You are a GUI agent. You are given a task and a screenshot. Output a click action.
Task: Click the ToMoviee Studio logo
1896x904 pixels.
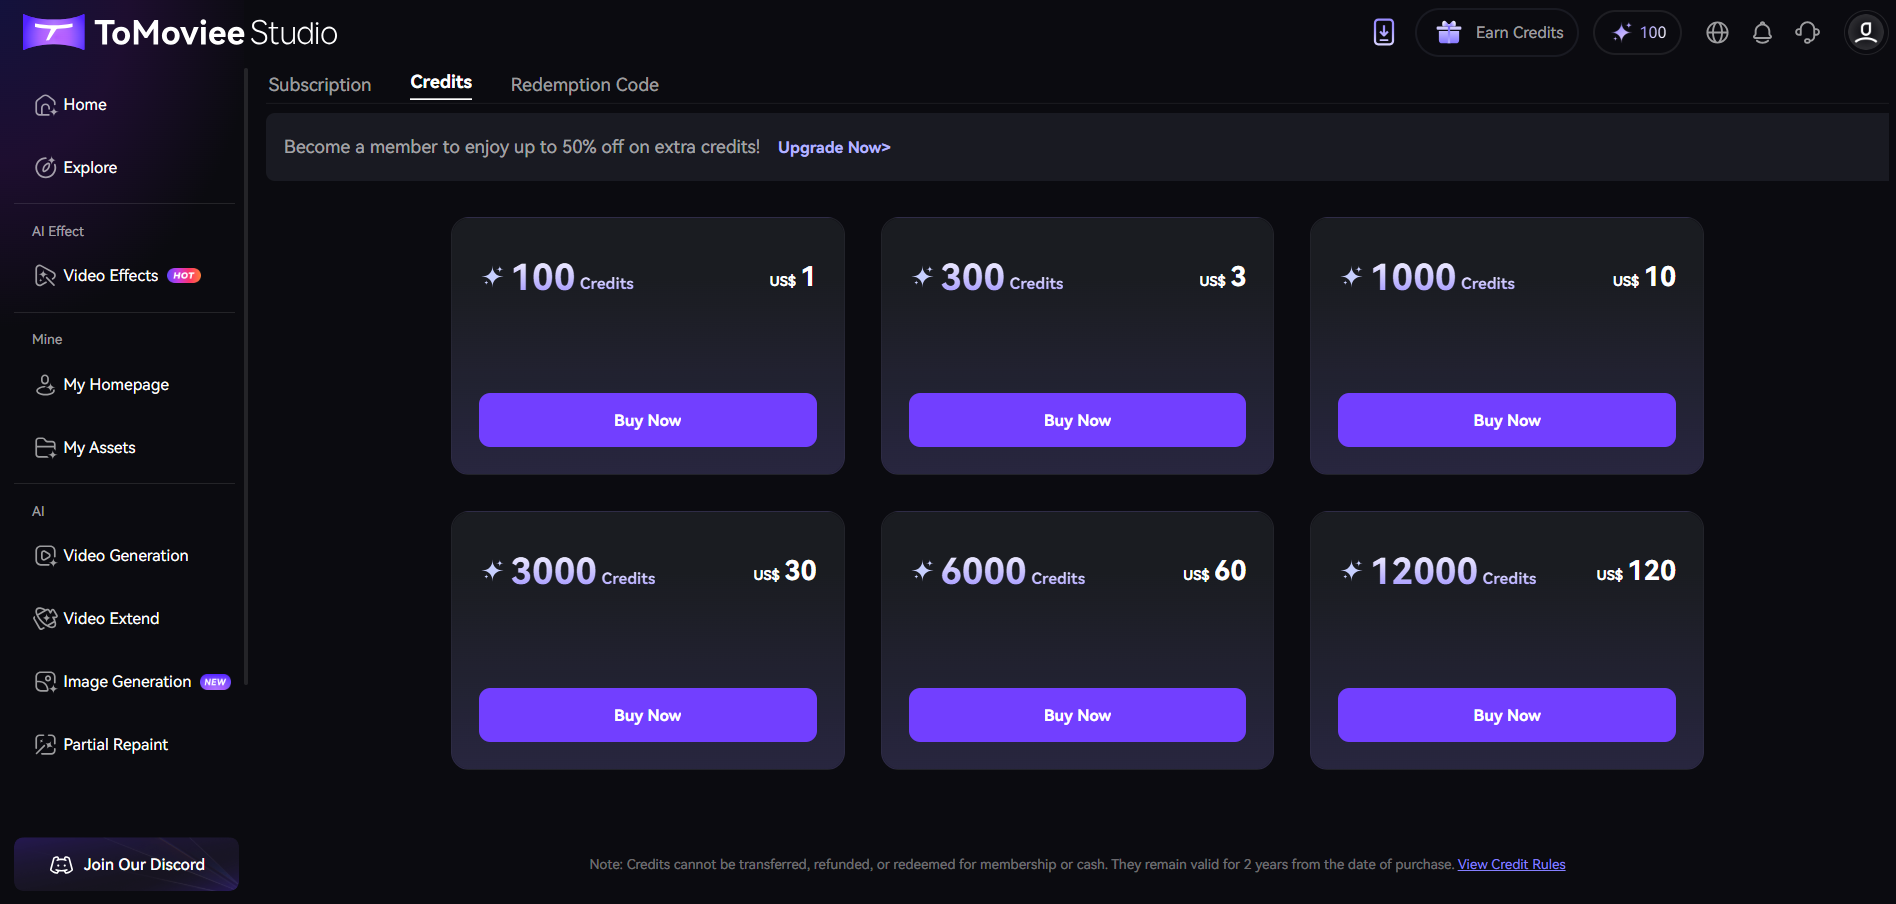click(181, 33)
